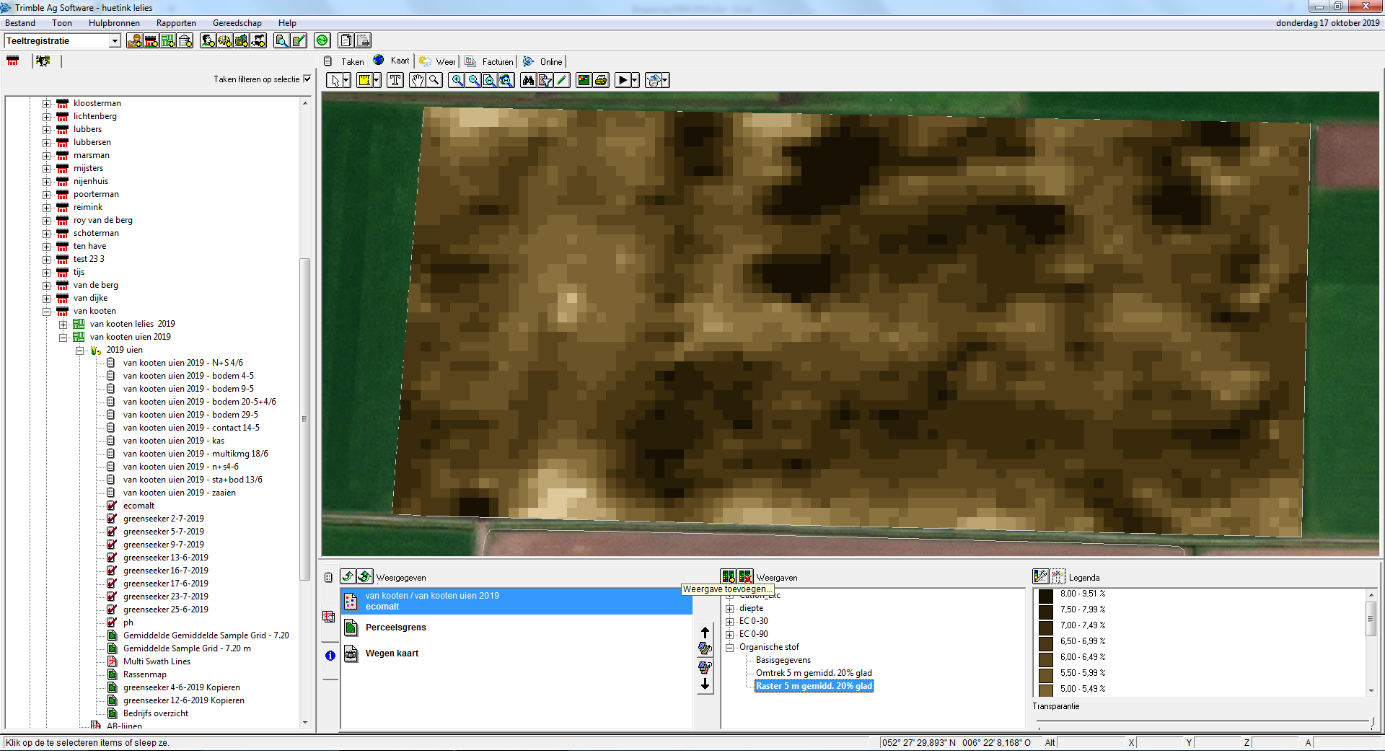Switch to the Taken tab
The image size is (1385, 751).
[345, 61]
